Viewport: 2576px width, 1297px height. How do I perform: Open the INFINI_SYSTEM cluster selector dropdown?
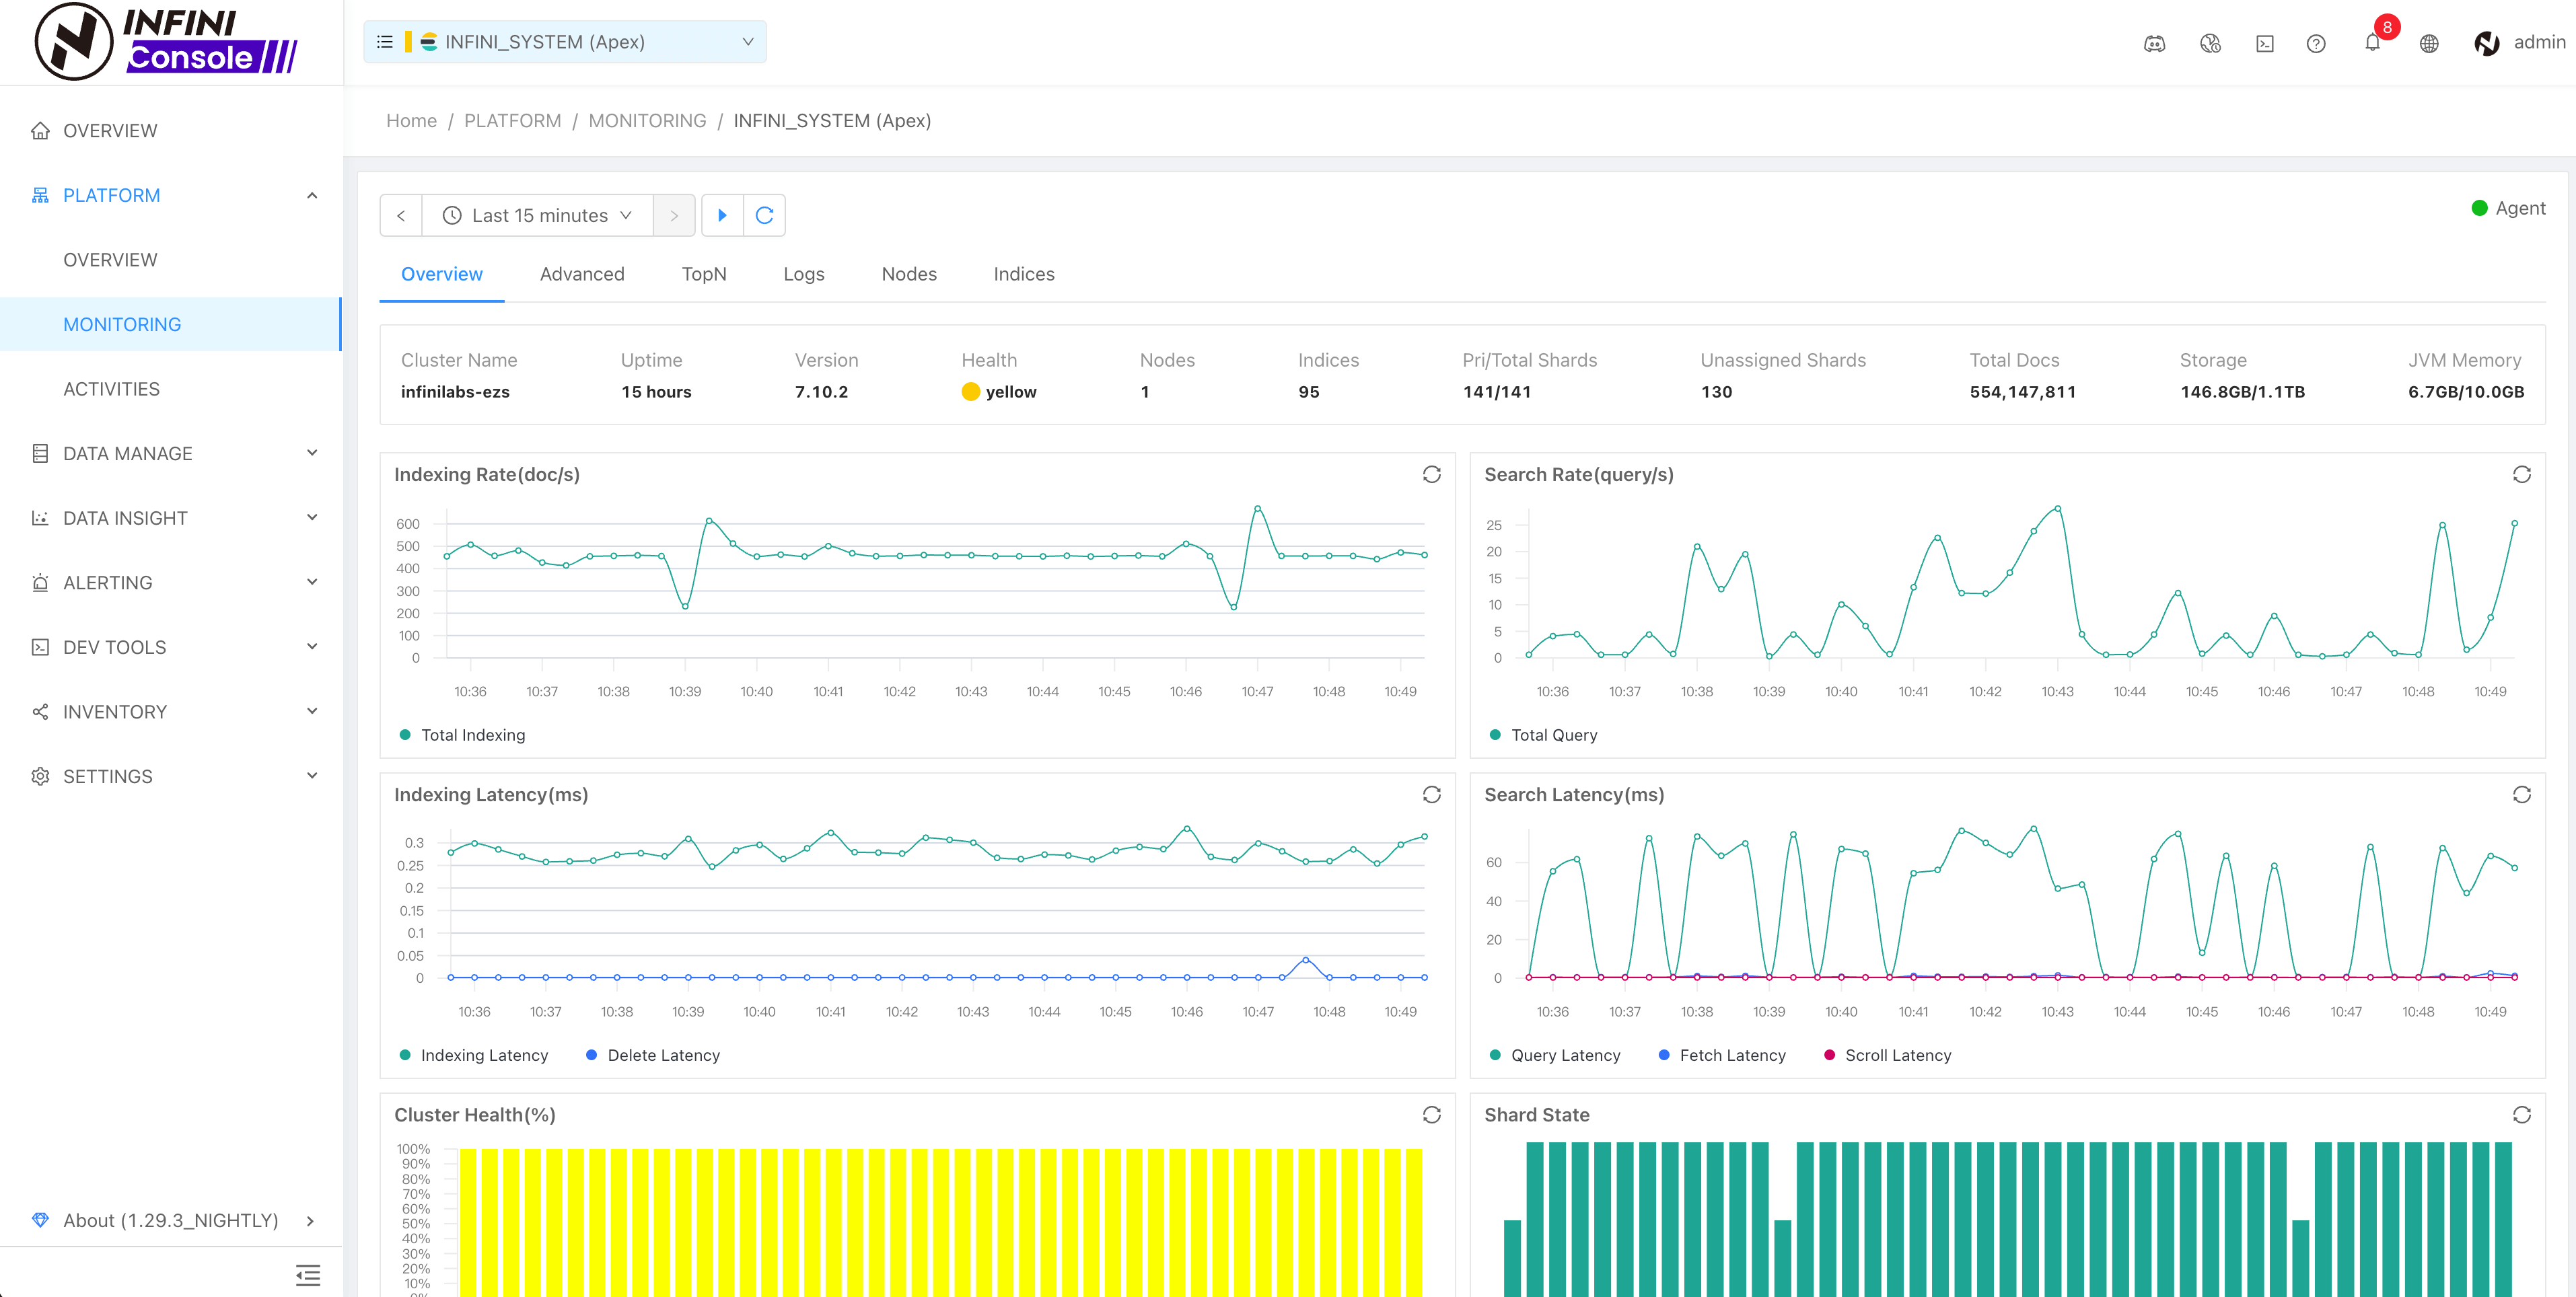point(565,42)
